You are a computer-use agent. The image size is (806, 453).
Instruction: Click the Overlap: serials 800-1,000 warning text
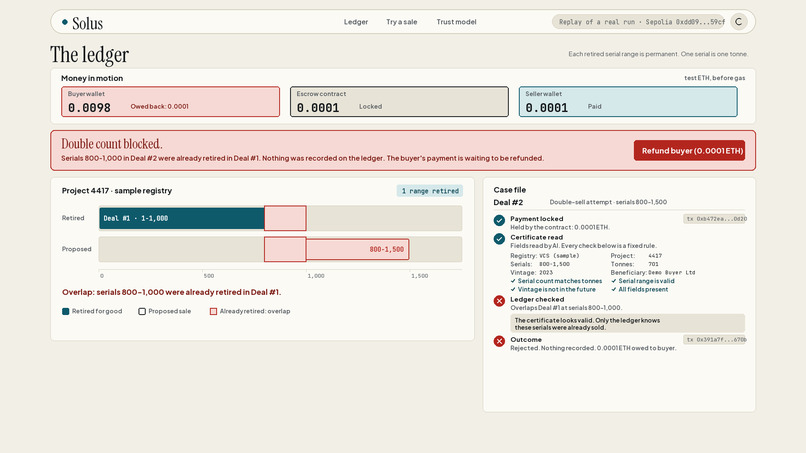[x=171, y=292]
